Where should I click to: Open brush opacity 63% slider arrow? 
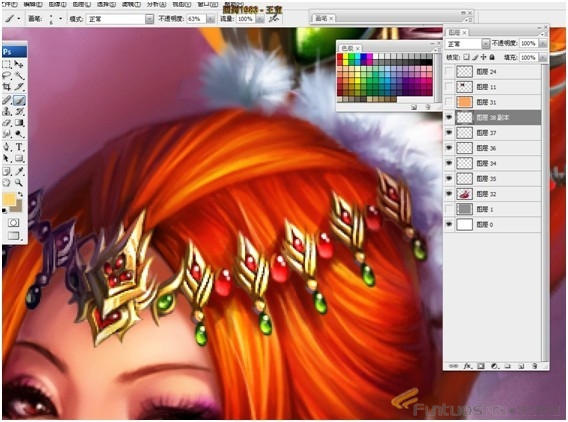210,19
